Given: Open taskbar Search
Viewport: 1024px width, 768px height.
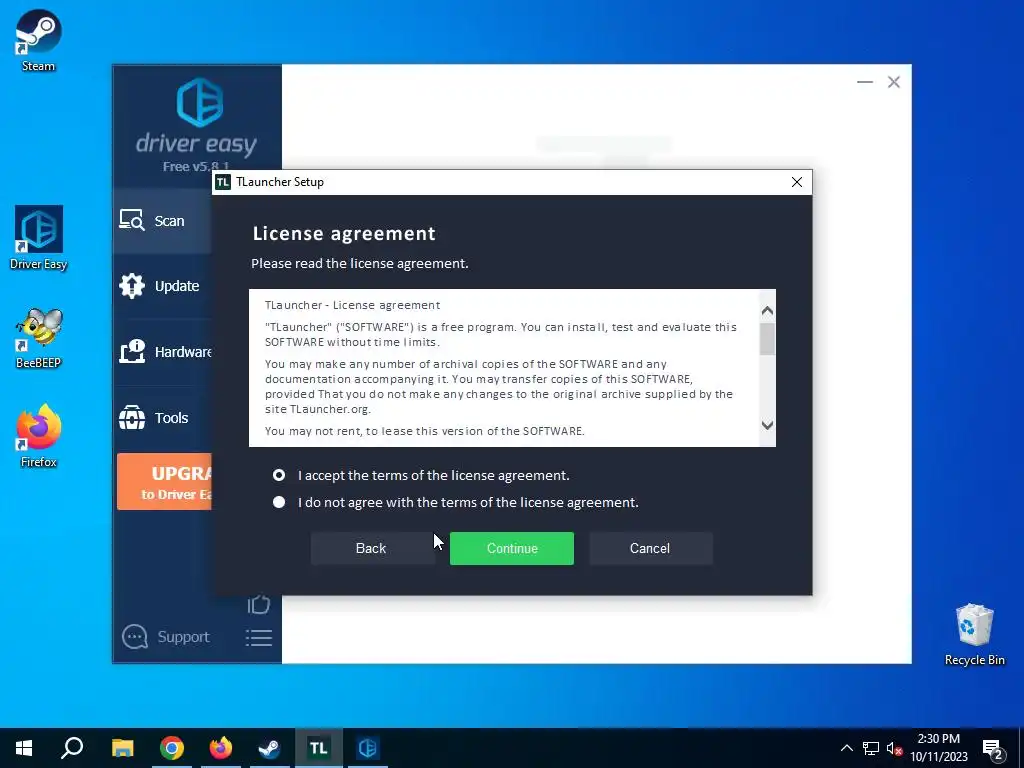Looking at the screenshot, I should pos(72,748).
